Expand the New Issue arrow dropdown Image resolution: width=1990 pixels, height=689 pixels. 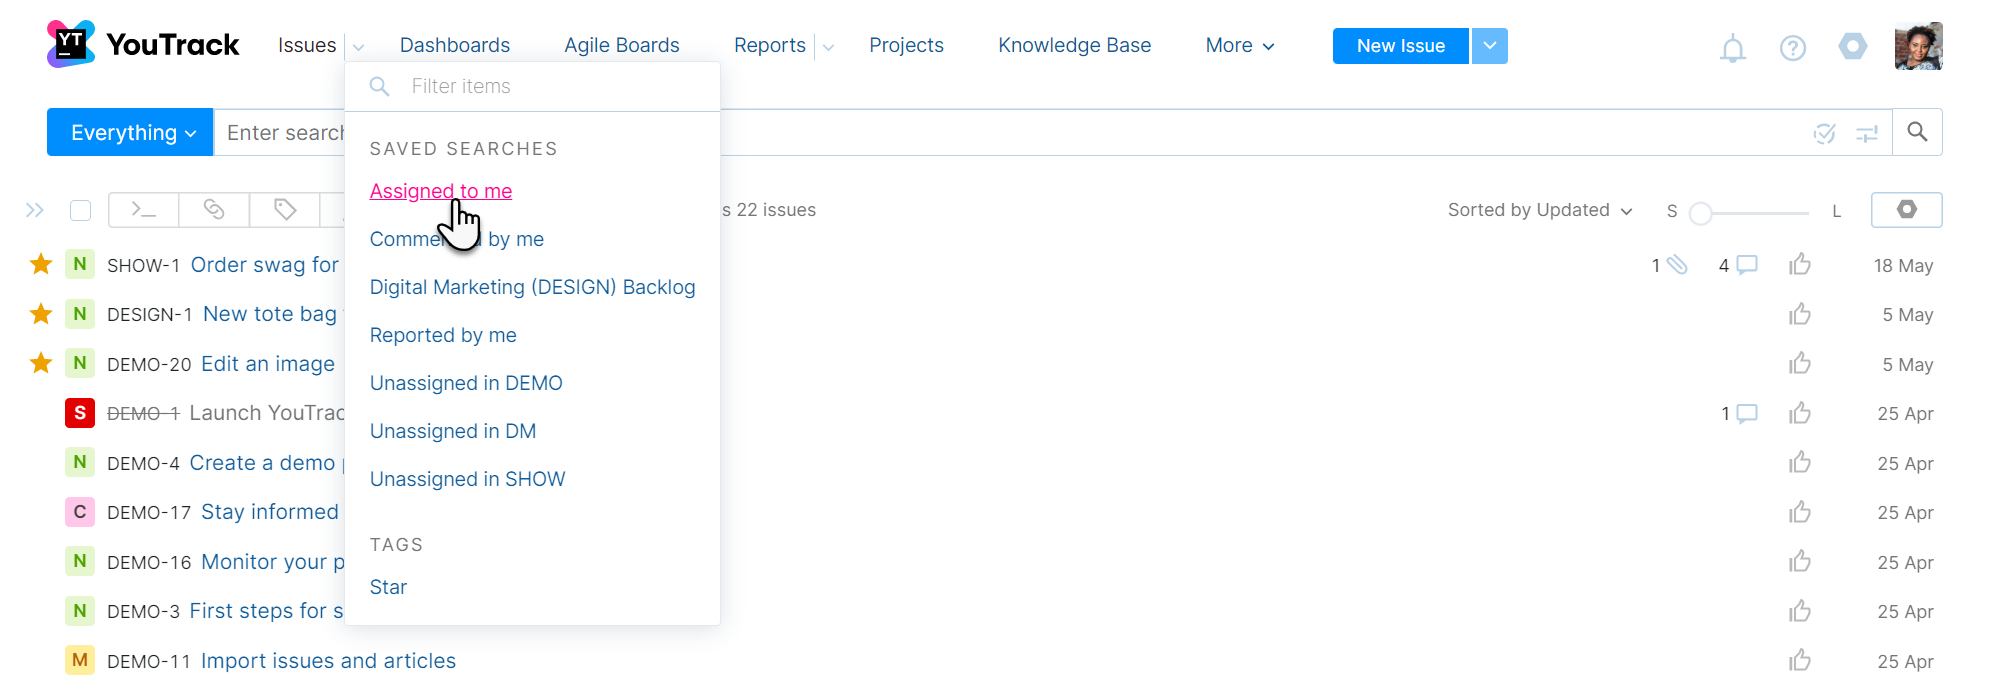(x=1489, y=46)
